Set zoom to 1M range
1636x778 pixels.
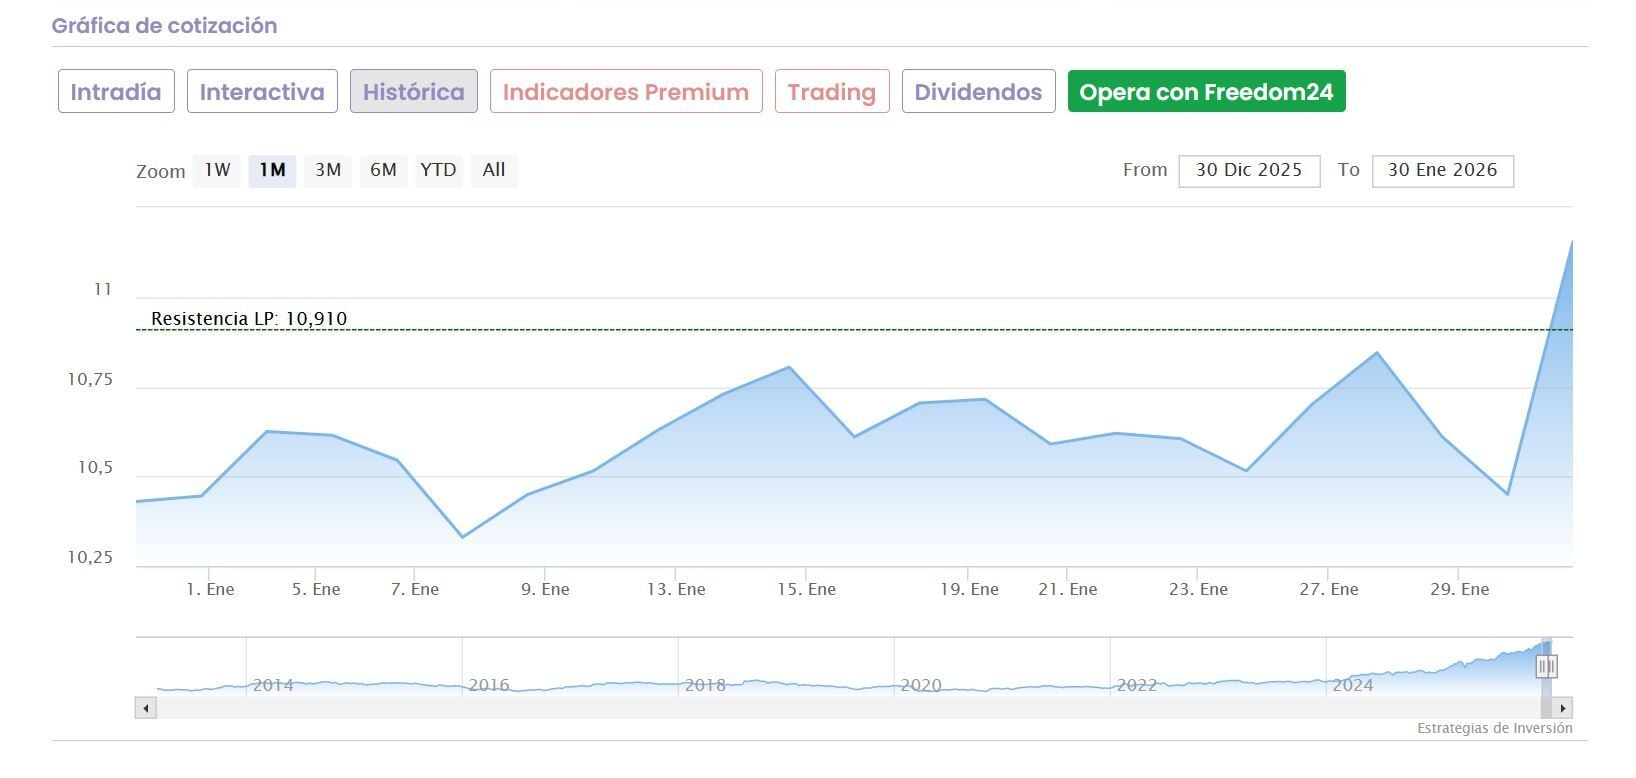click(272, 170)
